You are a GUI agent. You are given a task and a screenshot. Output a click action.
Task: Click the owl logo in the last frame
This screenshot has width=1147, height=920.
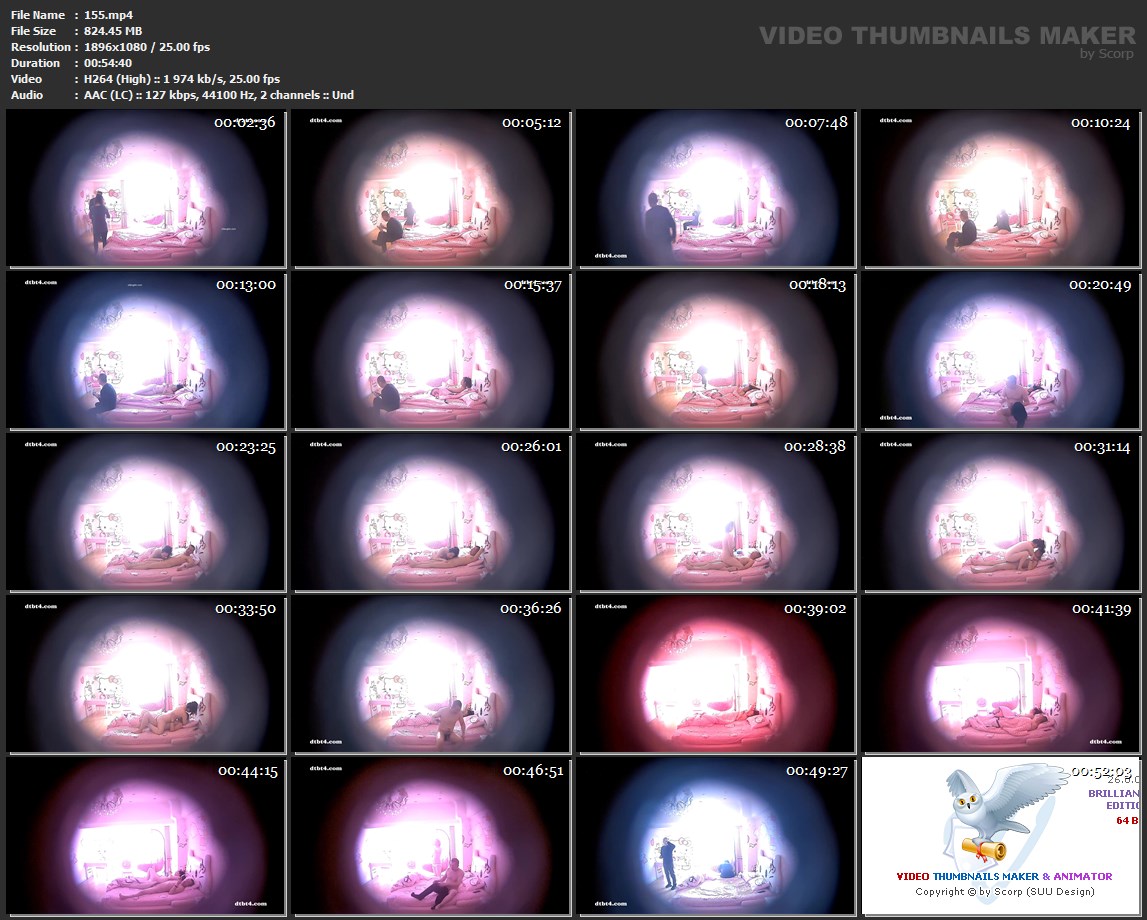[1006, 813]
